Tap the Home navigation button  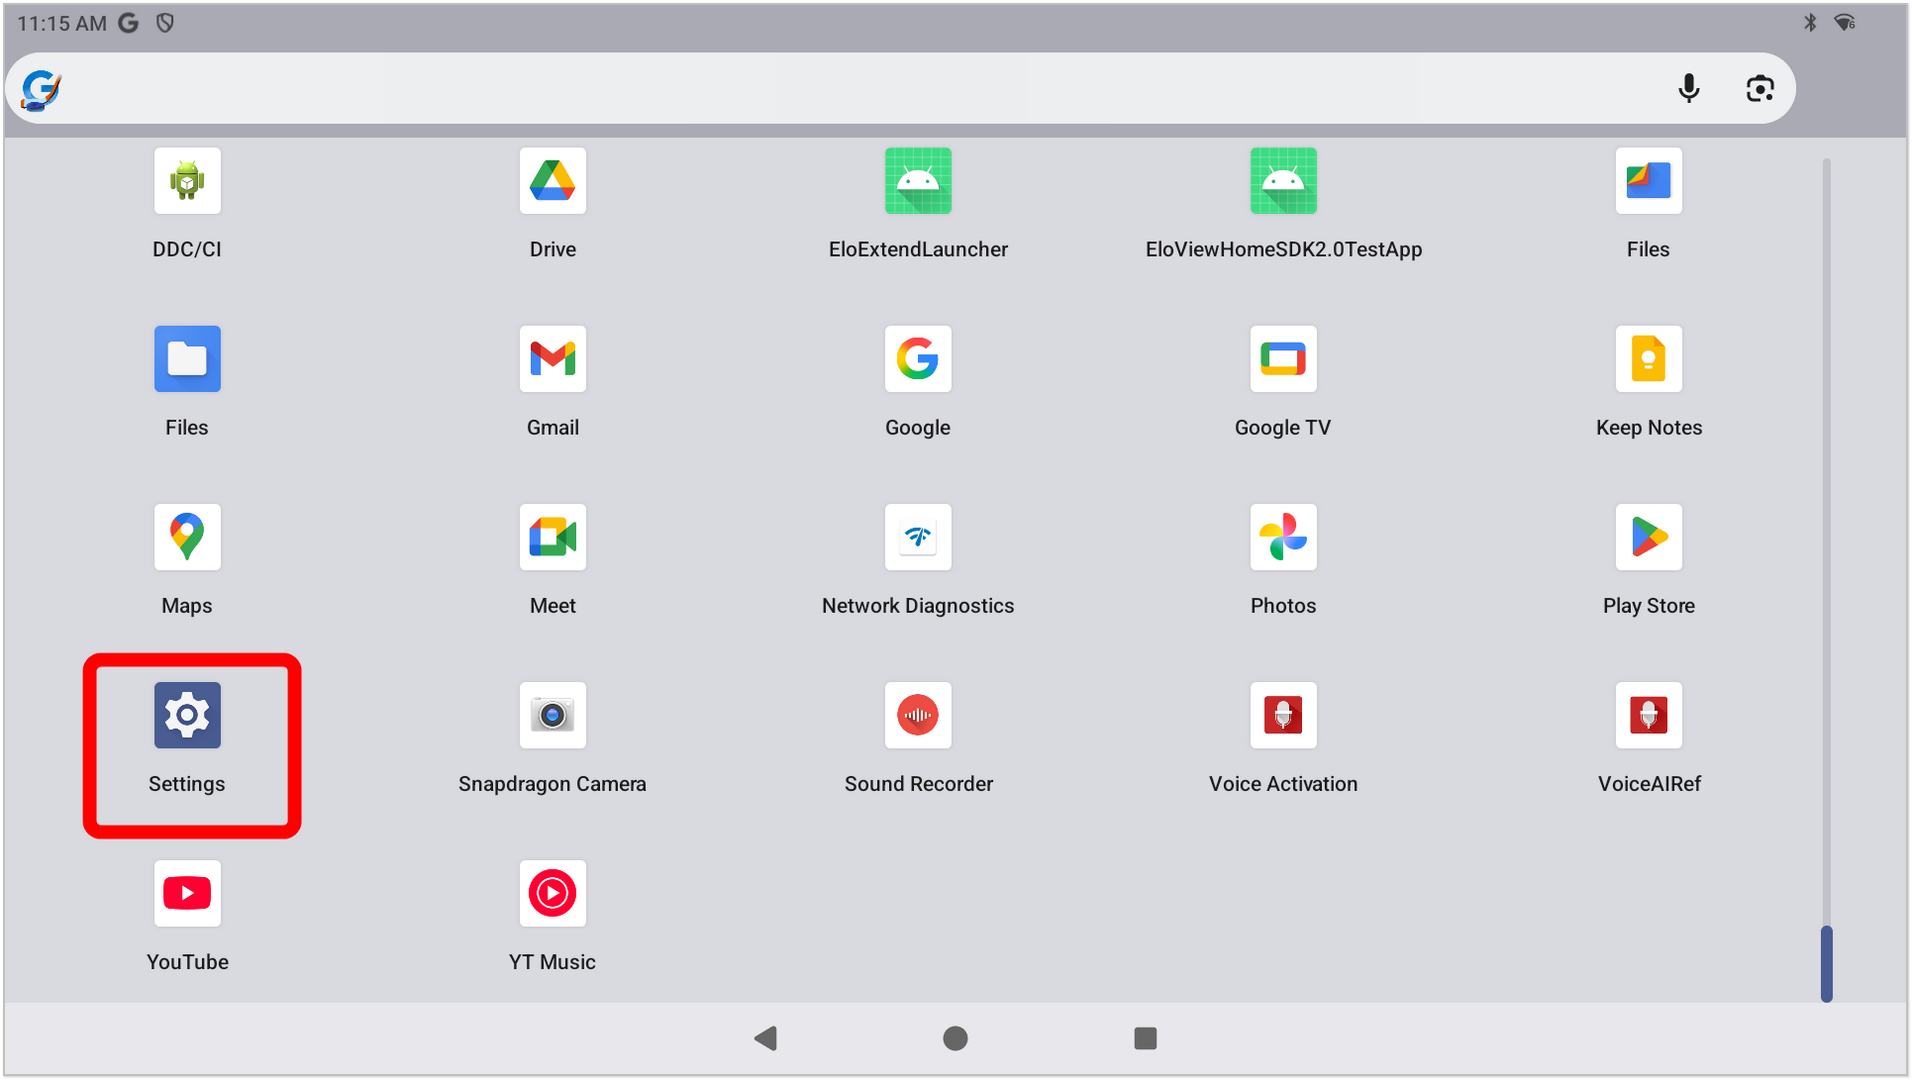[x=955, y=1038]
